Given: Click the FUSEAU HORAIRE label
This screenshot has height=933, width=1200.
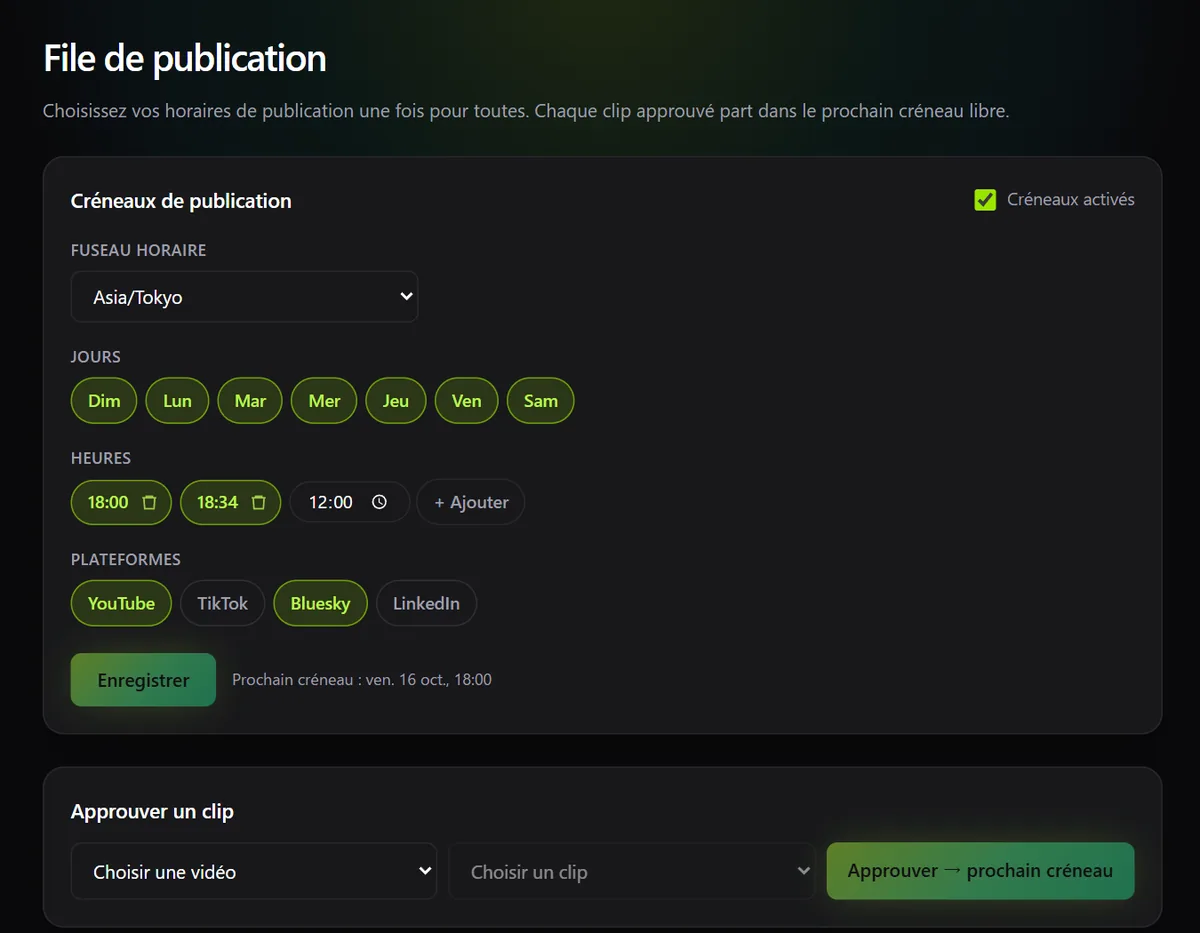Looking at the screenshot, I should [138, 250].
